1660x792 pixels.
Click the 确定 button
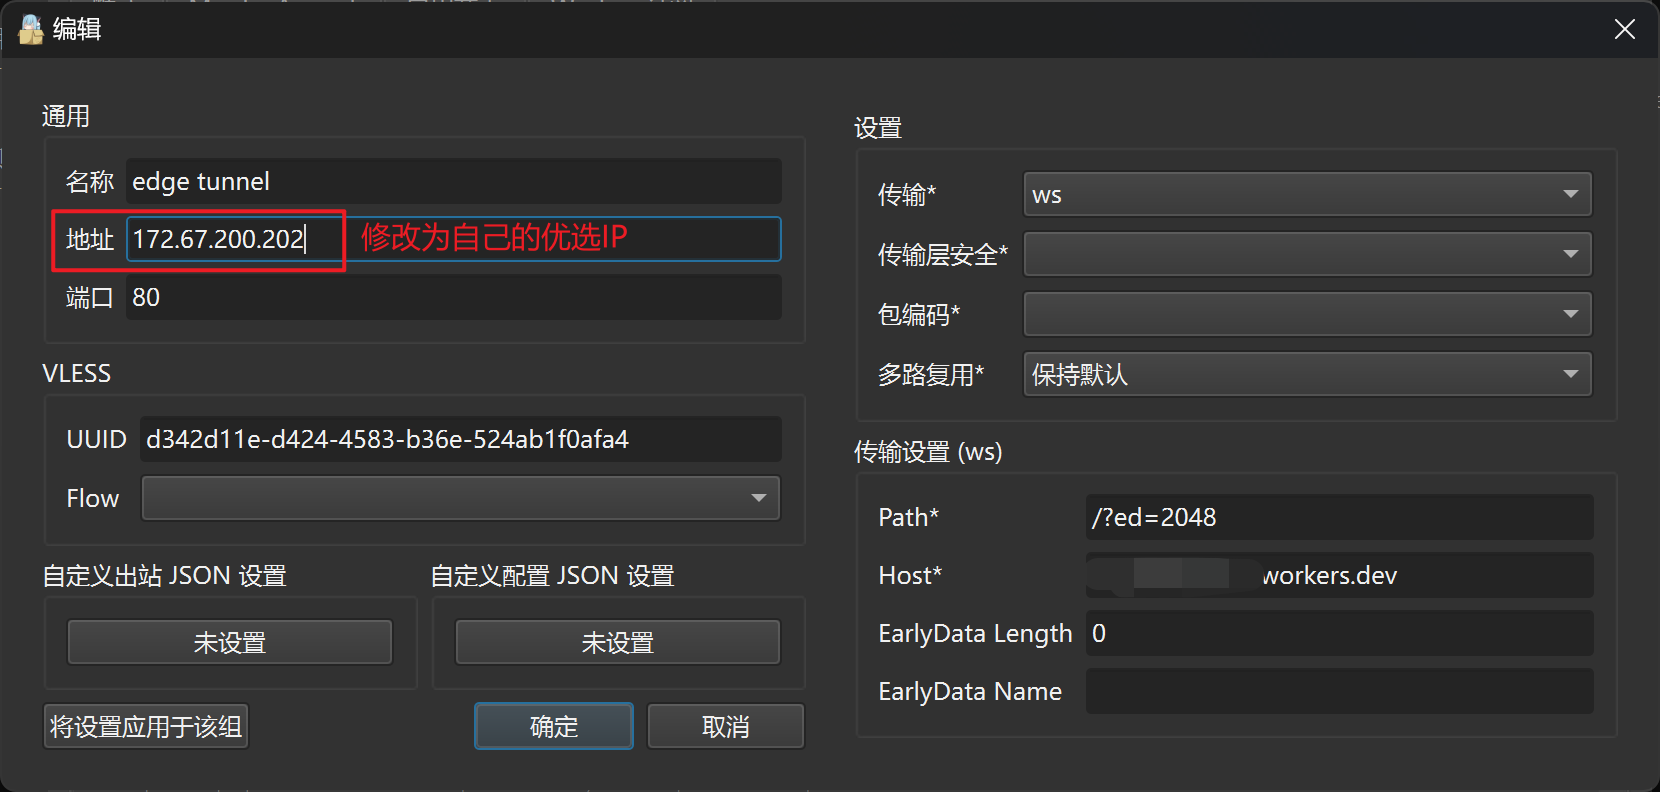click(554, 726)
